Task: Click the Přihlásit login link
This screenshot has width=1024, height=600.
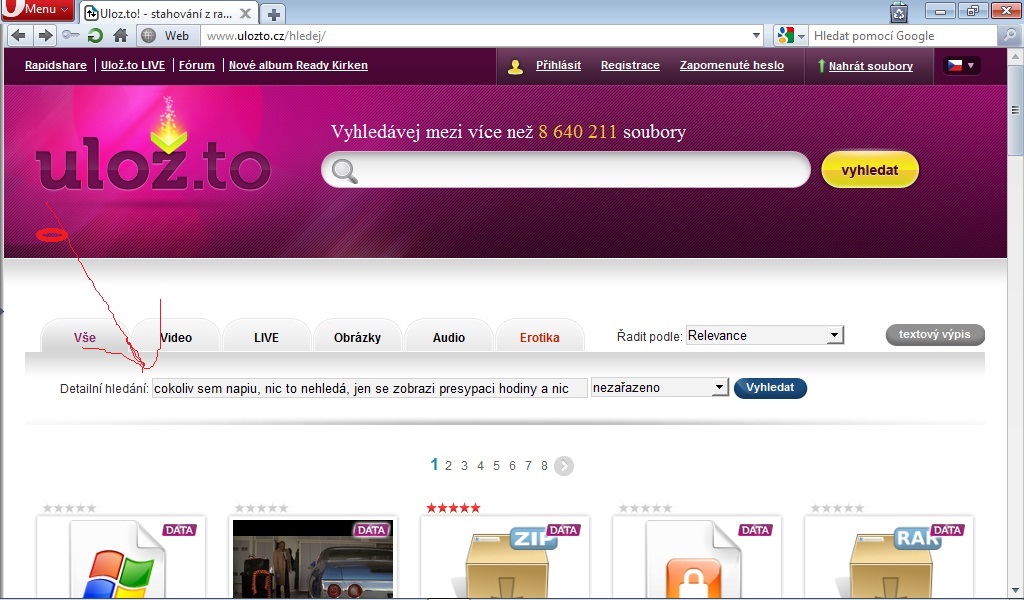Action: tap(558, 65)
